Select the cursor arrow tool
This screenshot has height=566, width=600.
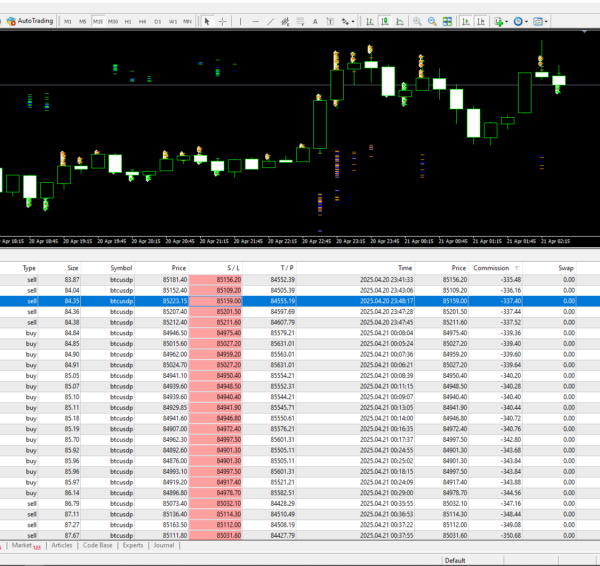pos(207,20)
